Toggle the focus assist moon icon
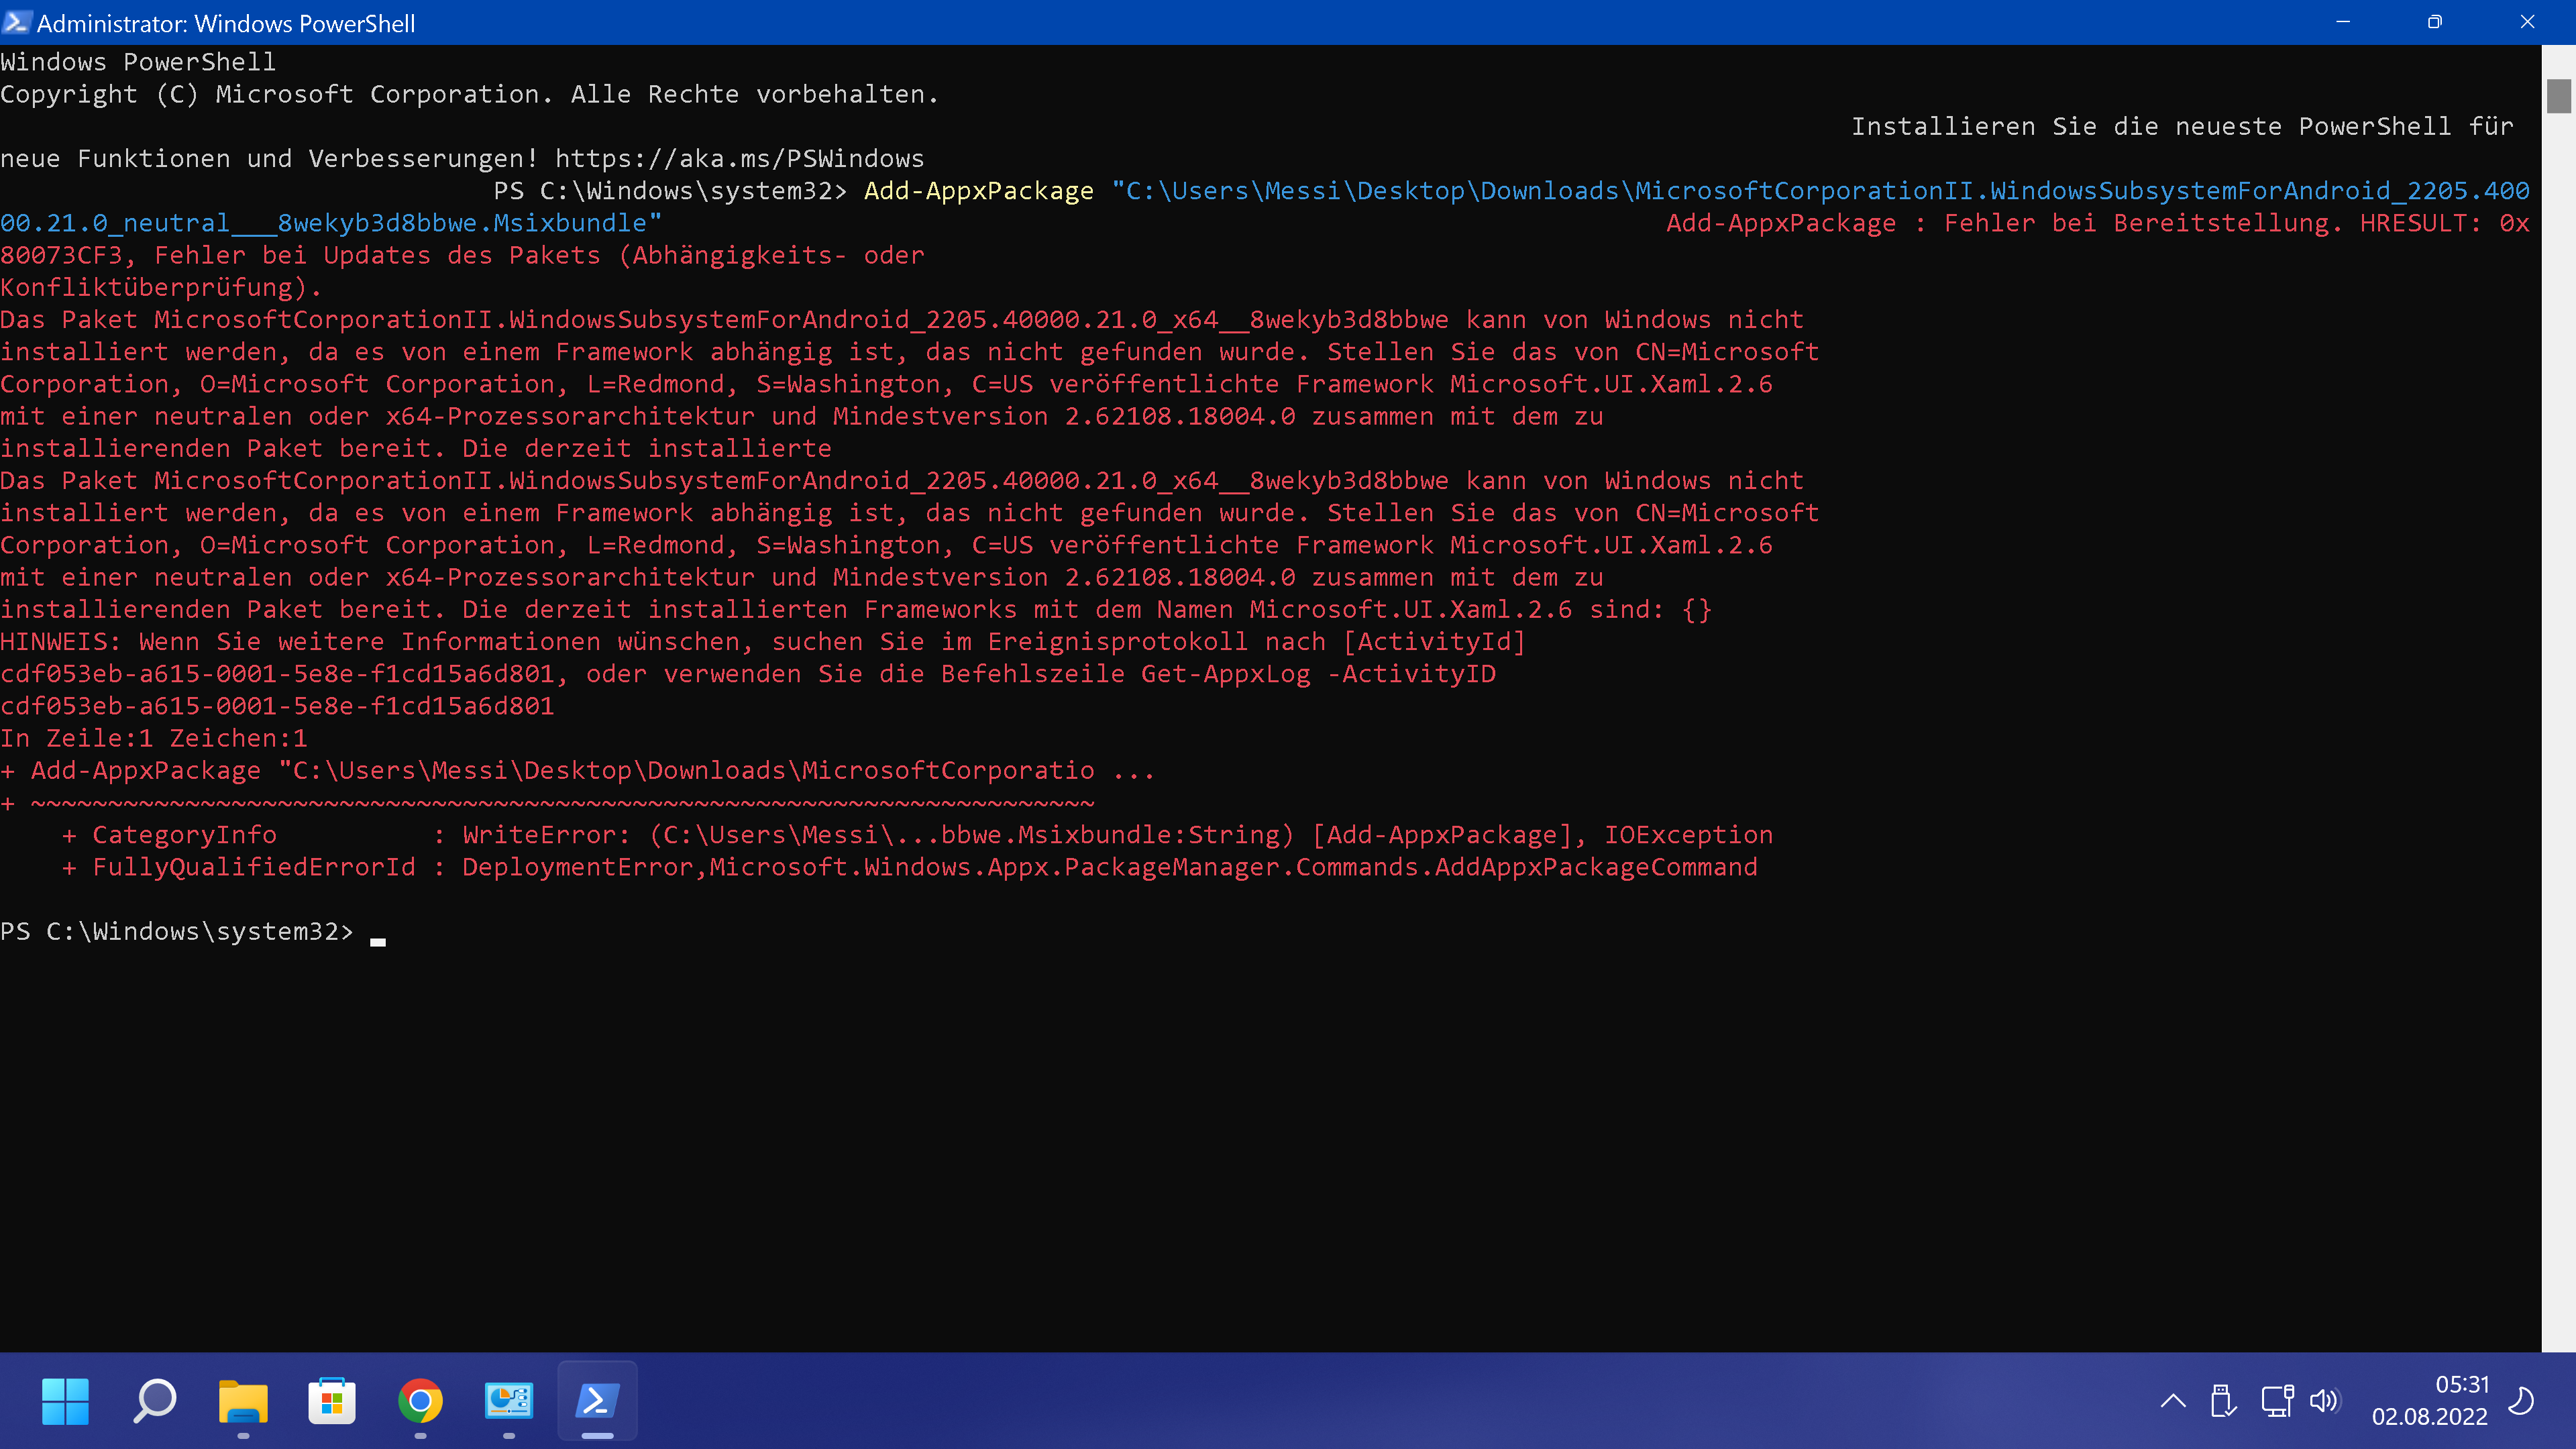2576x1449 pixels. point(2521,1401)
